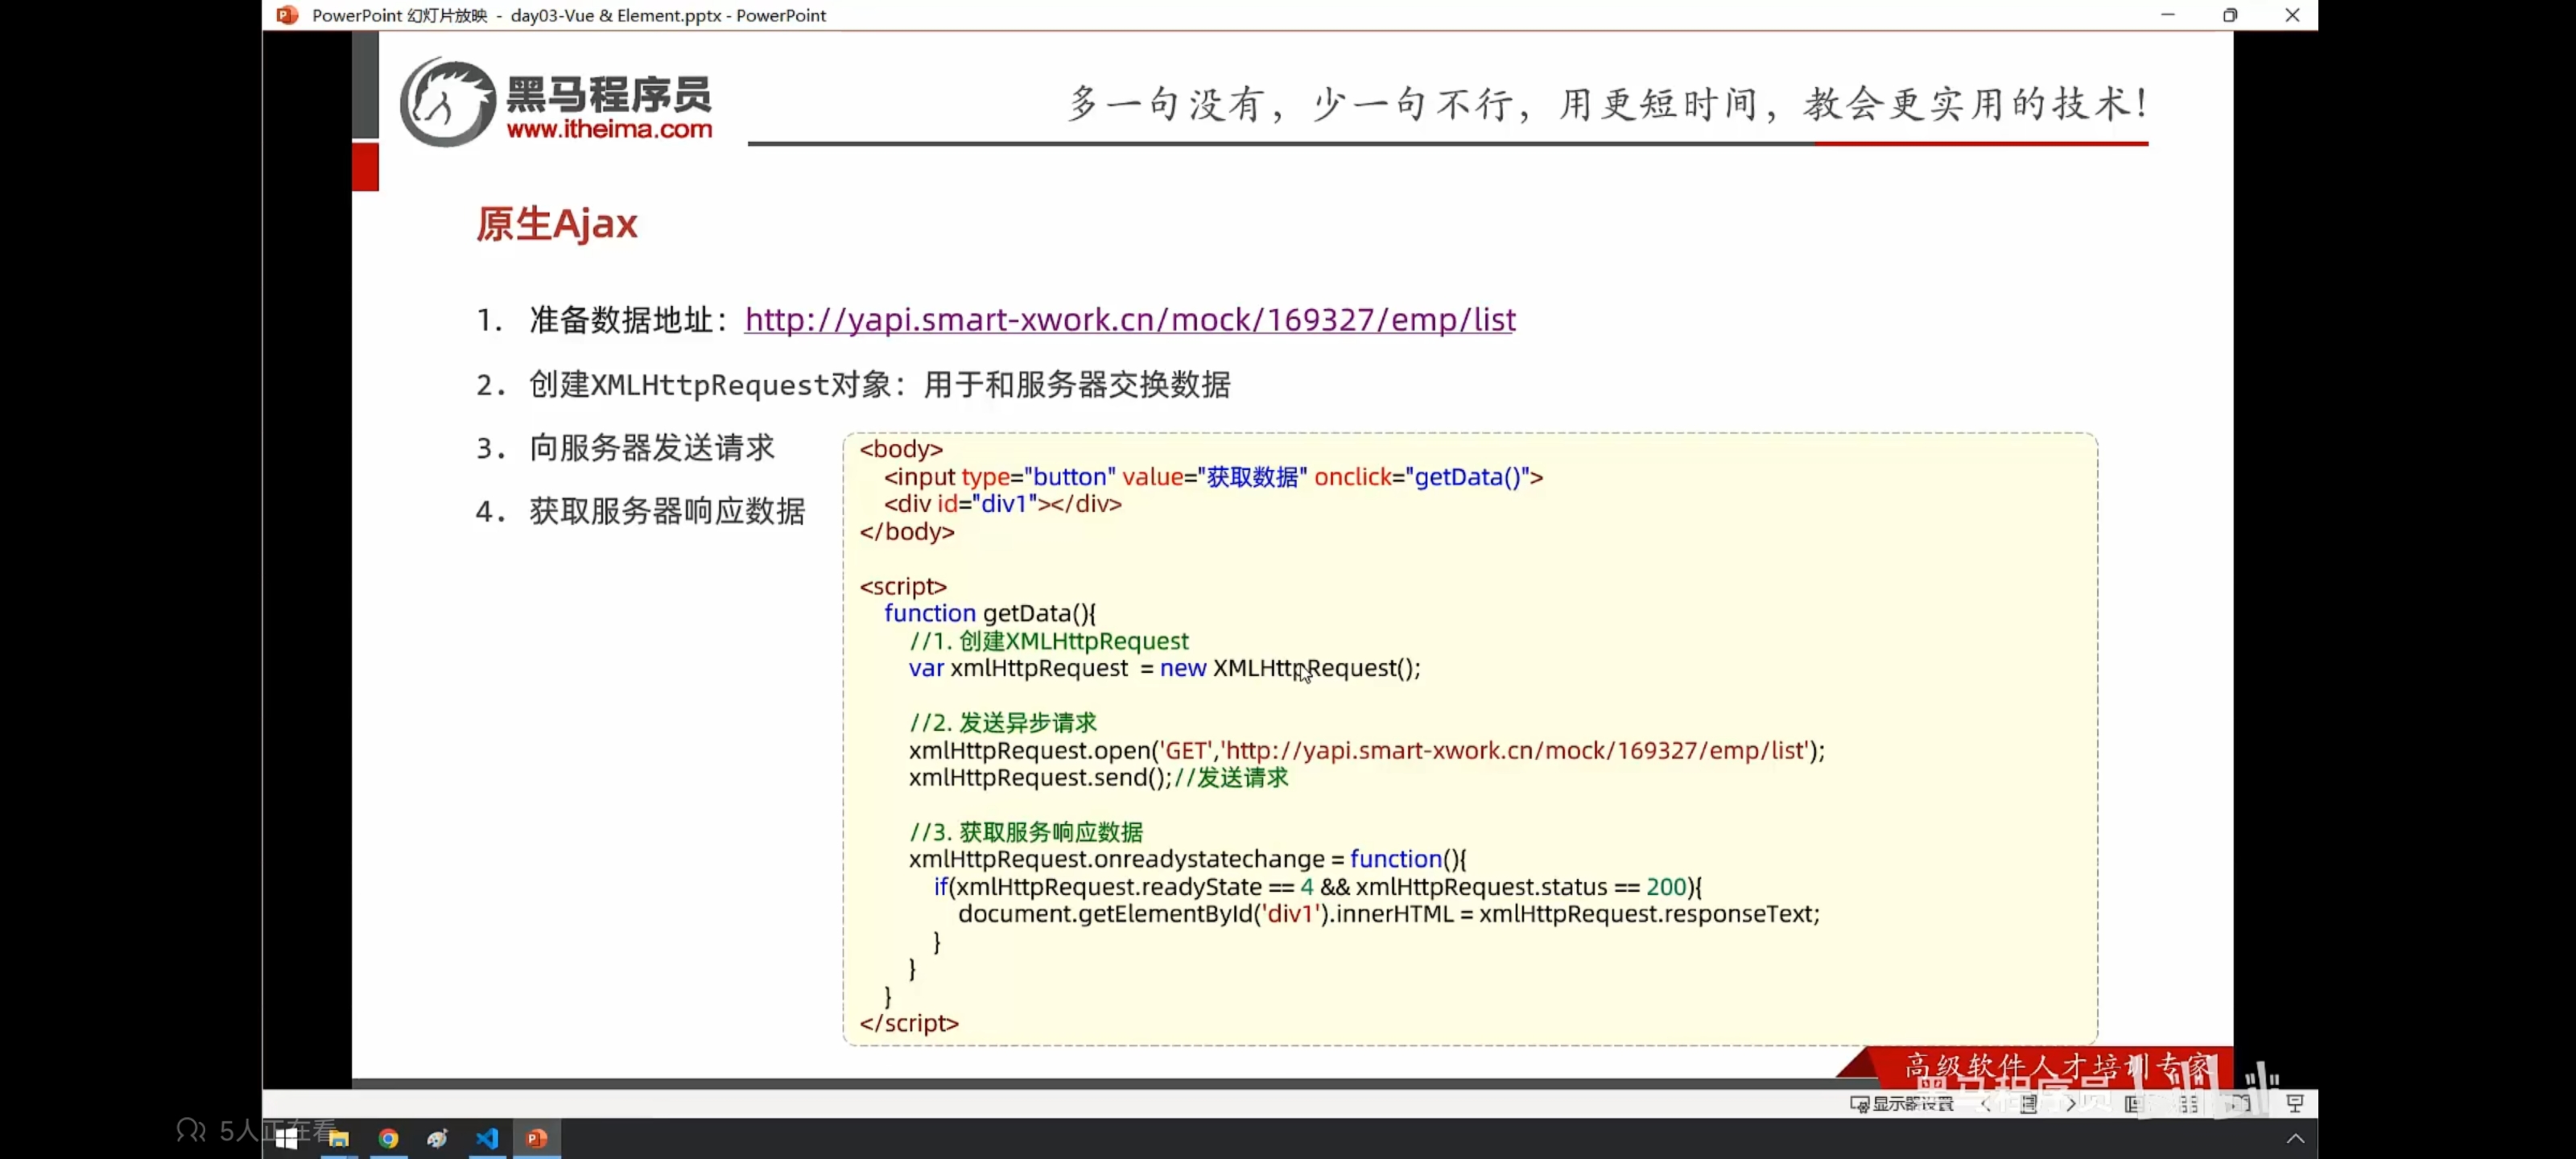Click the <div id="div1"> code line

point(1002,504)
